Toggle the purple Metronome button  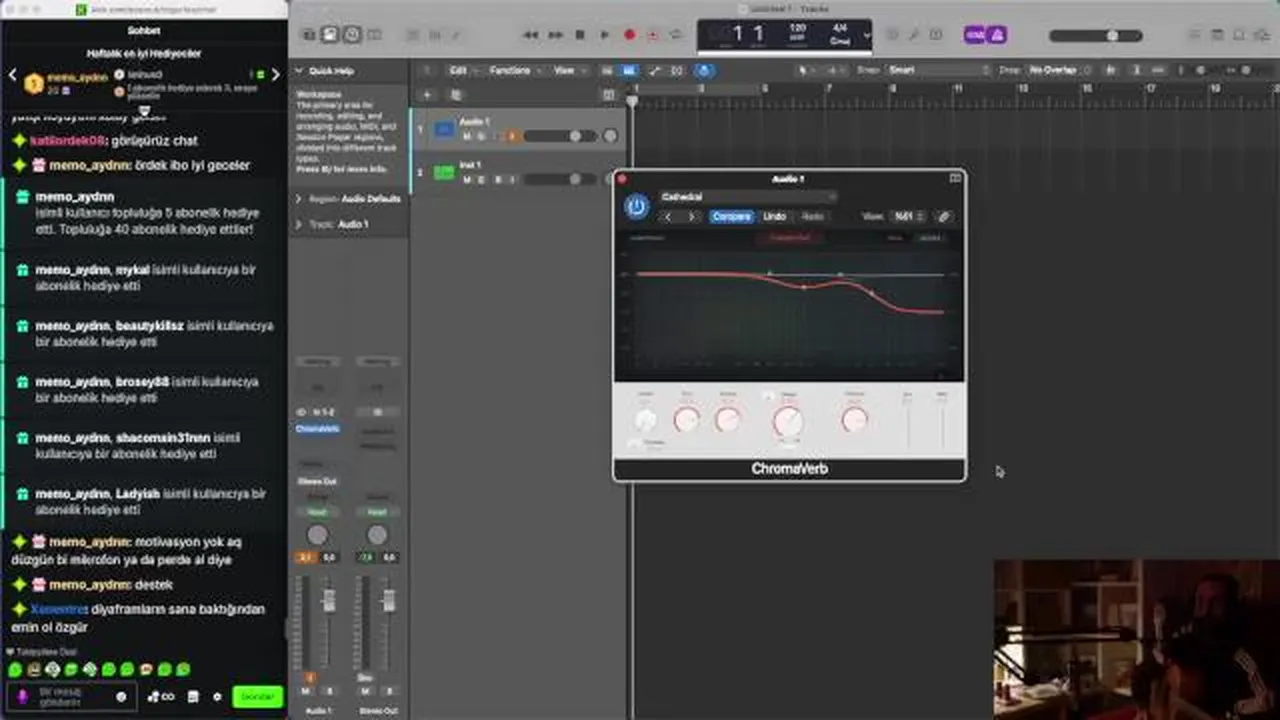(997, 35)
